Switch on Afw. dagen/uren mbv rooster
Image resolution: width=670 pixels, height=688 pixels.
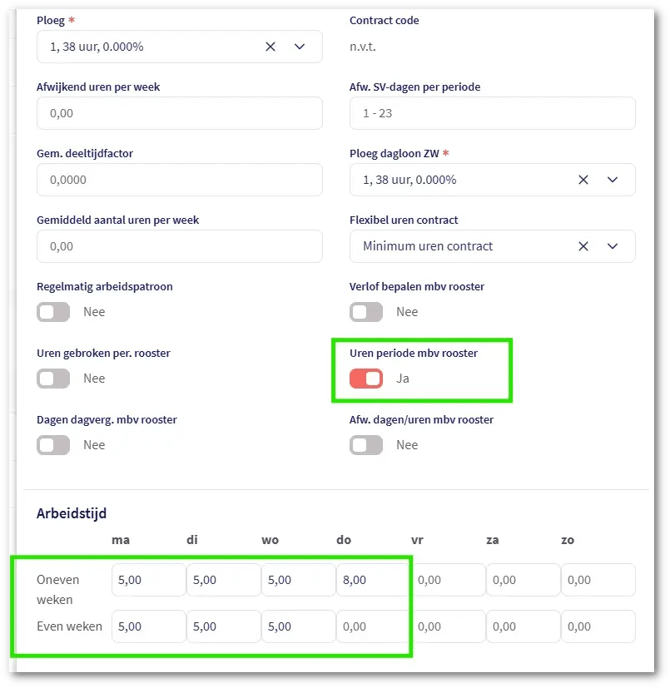click(x=366, y=445)
